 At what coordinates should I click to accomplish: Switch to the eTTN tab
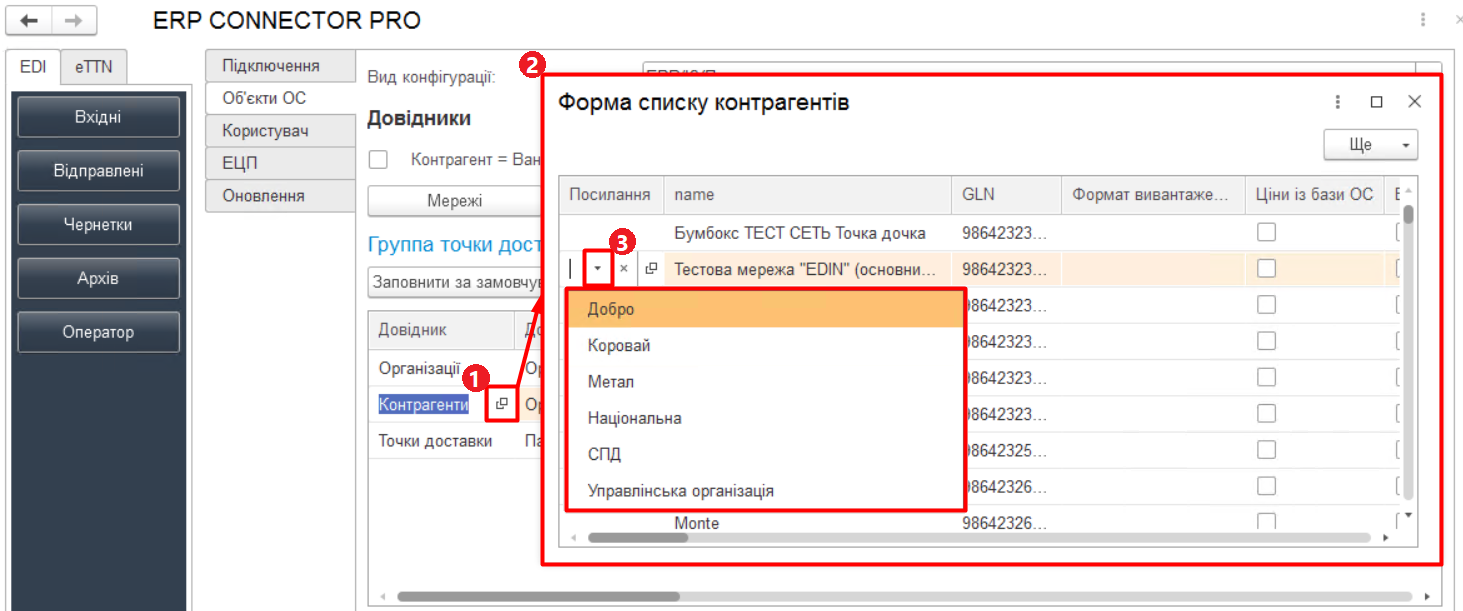tap(93, 67)
